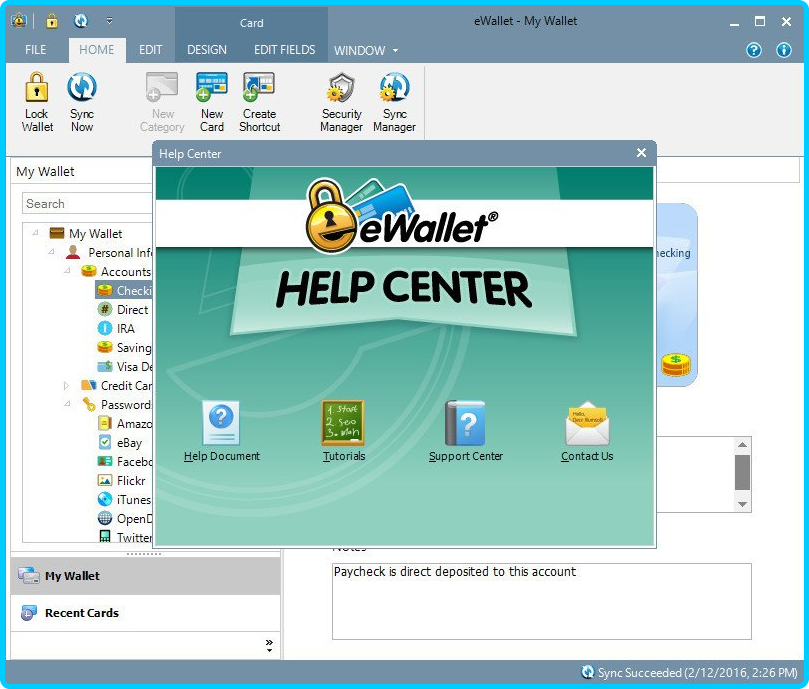Collapse the My Wallet tree root

click(35, 233)
